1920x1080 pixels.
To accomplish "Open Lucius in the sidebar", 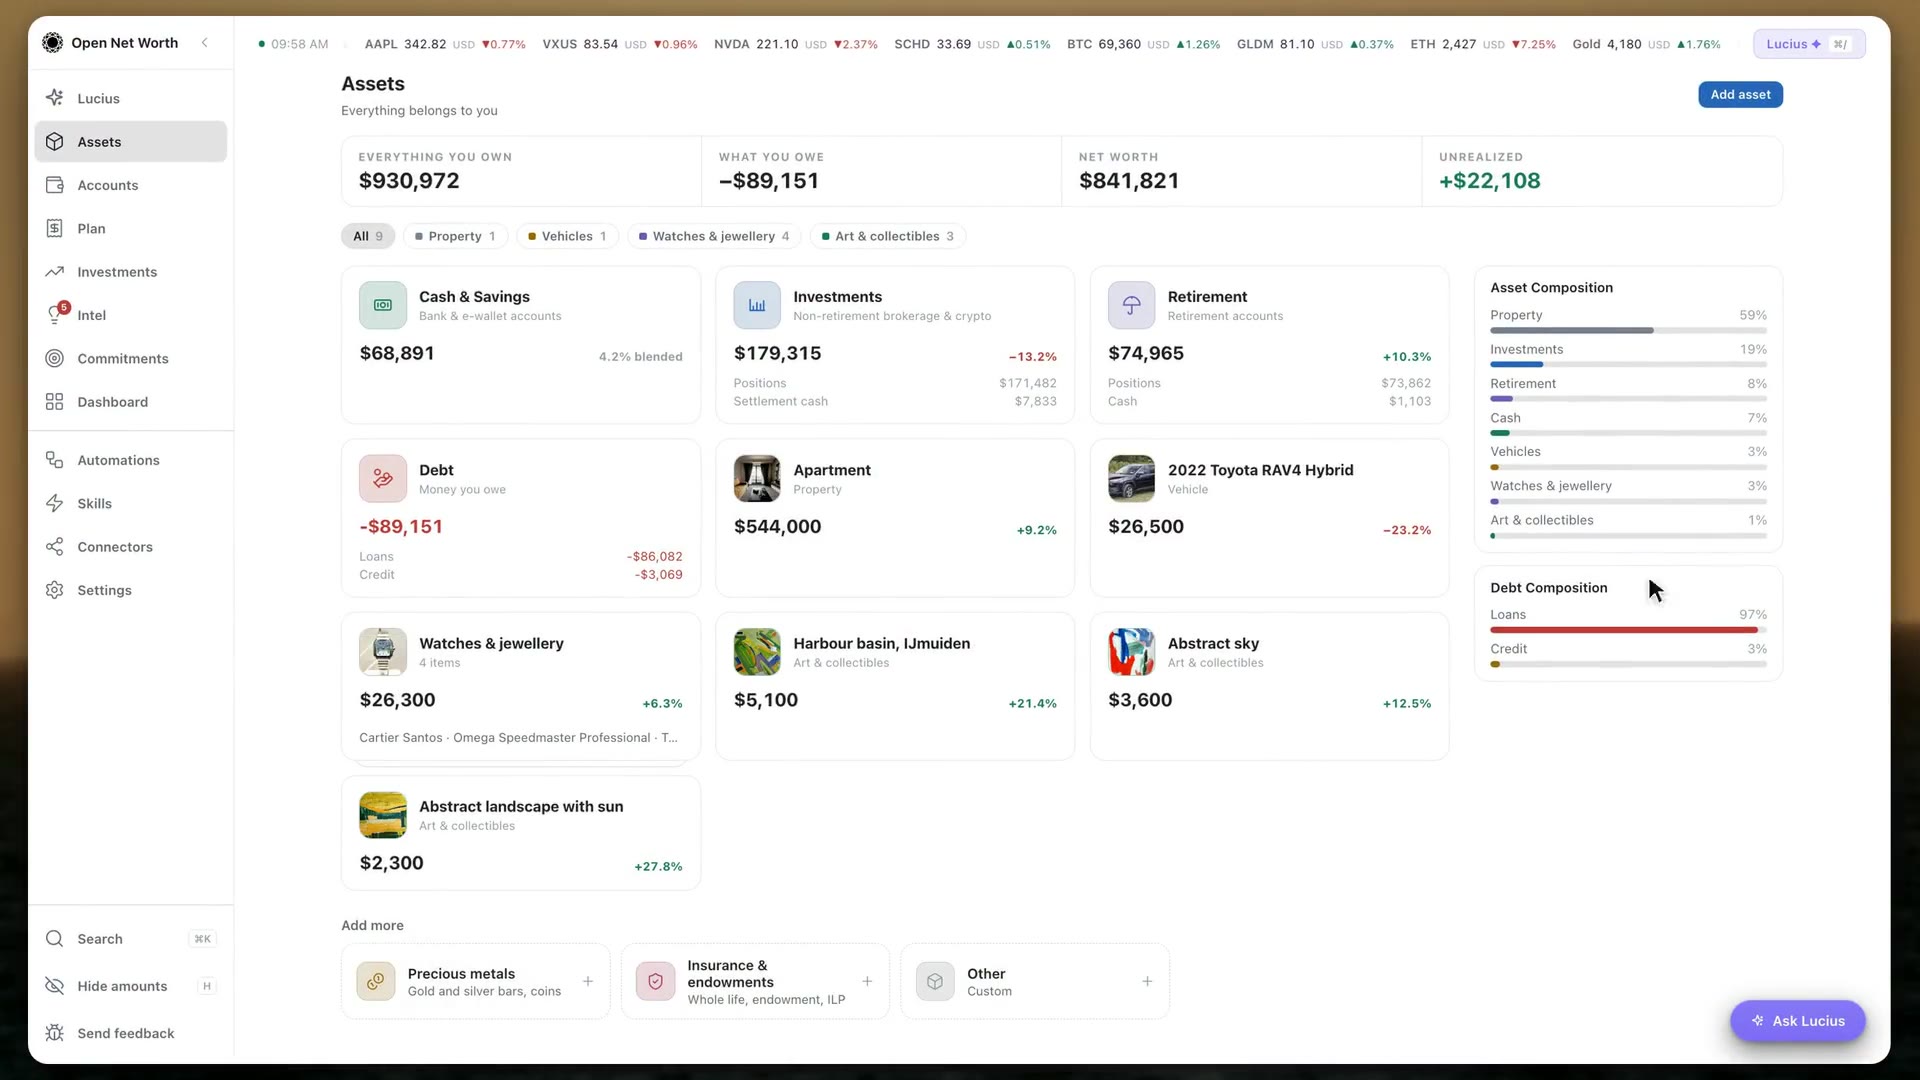I will click(x=130, y=98).
